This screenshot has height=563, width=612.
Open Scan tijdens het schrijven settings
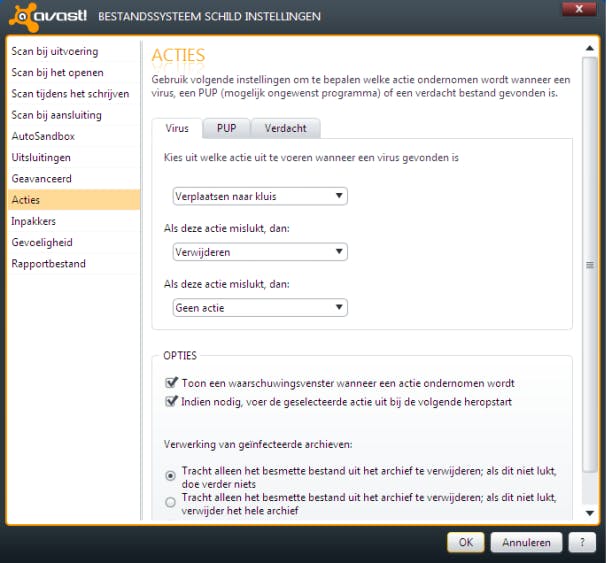point(73,94)
